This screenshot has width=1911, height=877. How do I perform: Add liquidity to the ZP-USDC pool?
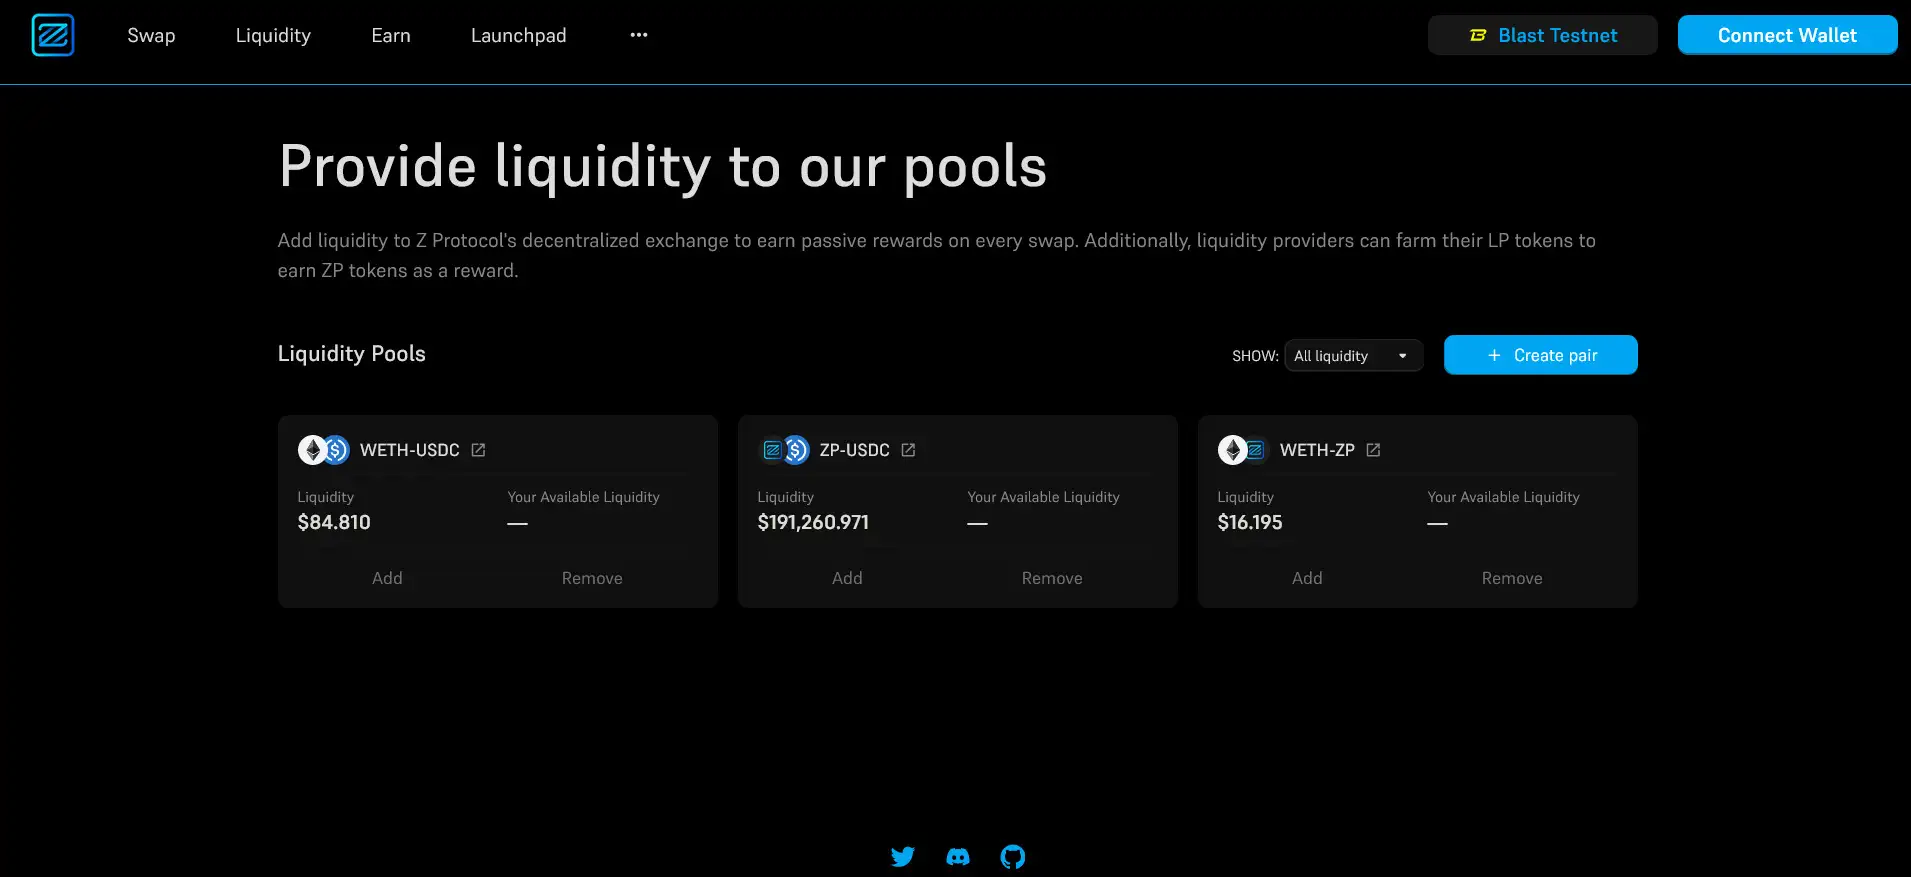click(x=847, y=578)
